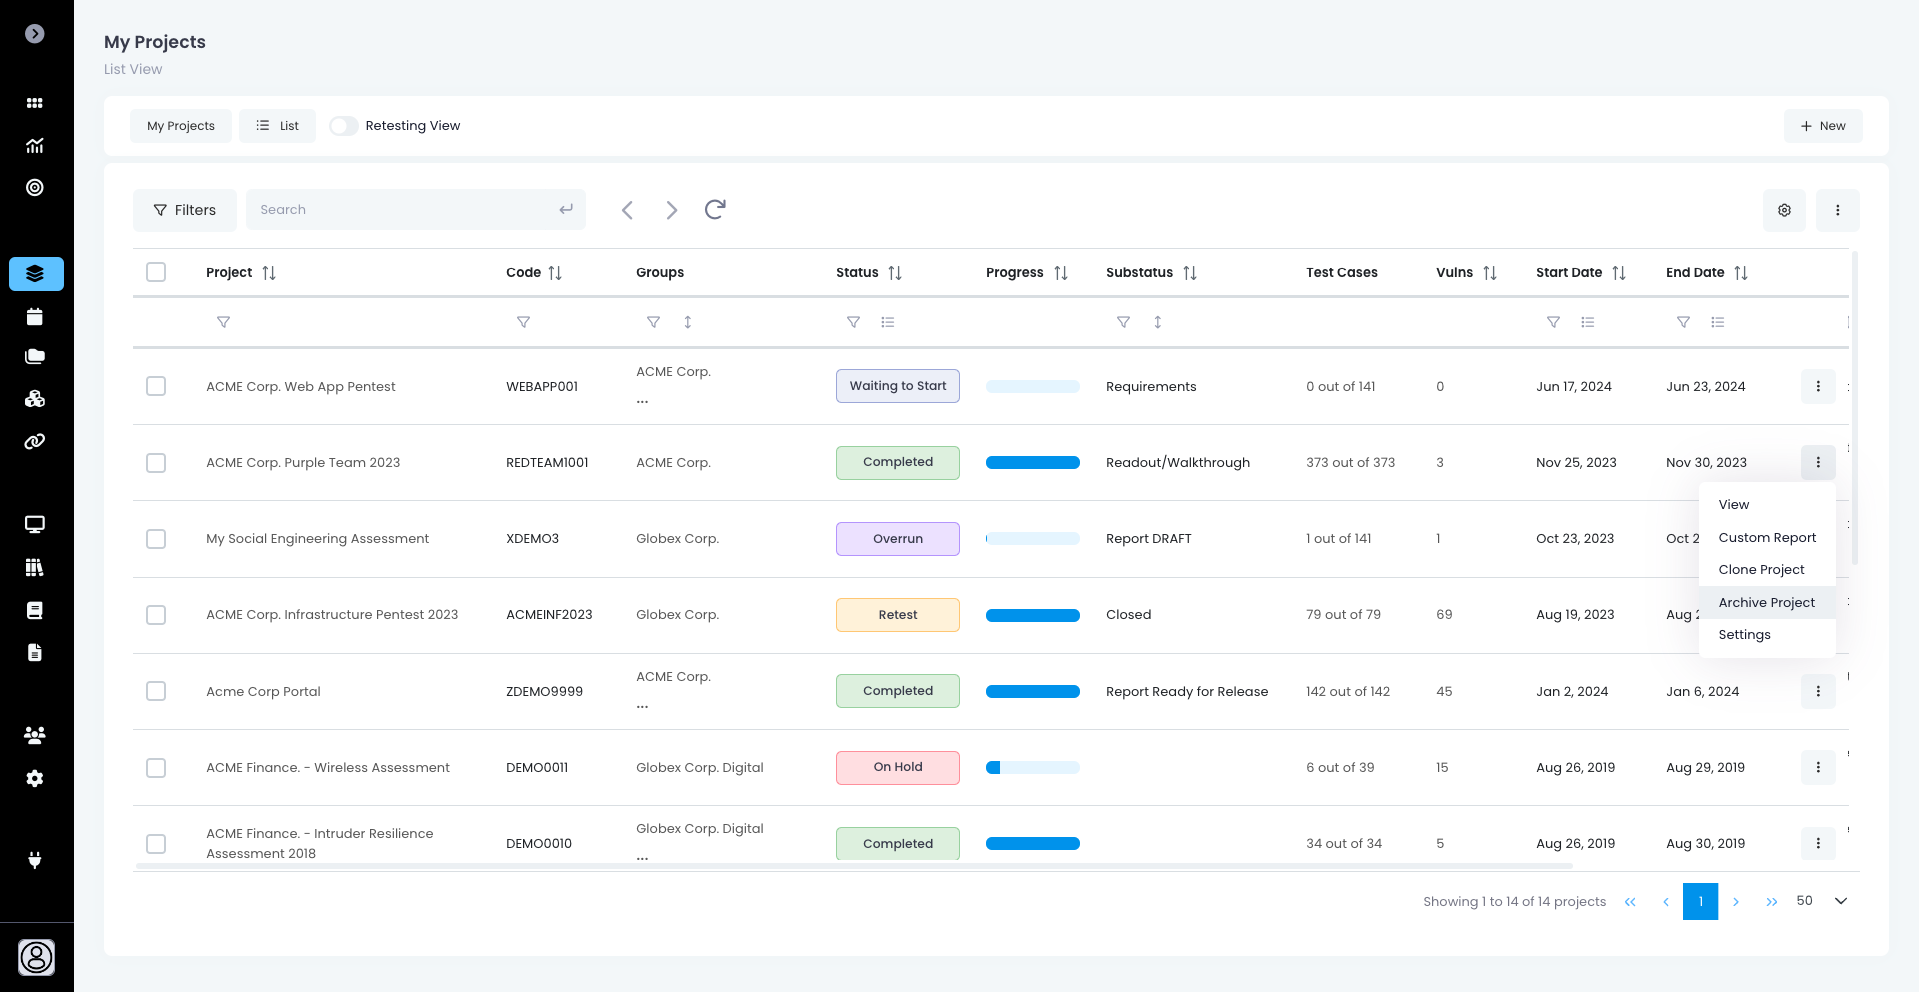Open the users team icon in the sidebar

(x=35, y=735)
